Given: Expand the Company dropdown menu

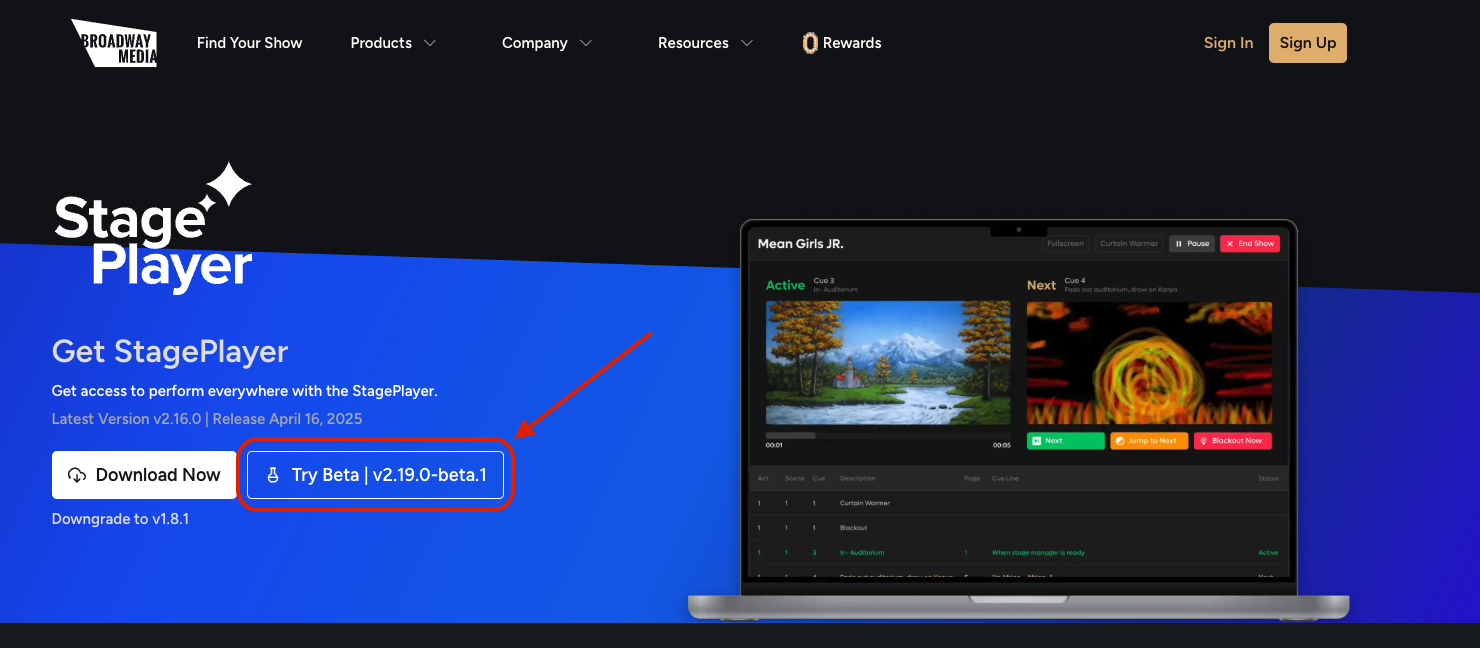Looking at the screenshot, I should [547, 43].
